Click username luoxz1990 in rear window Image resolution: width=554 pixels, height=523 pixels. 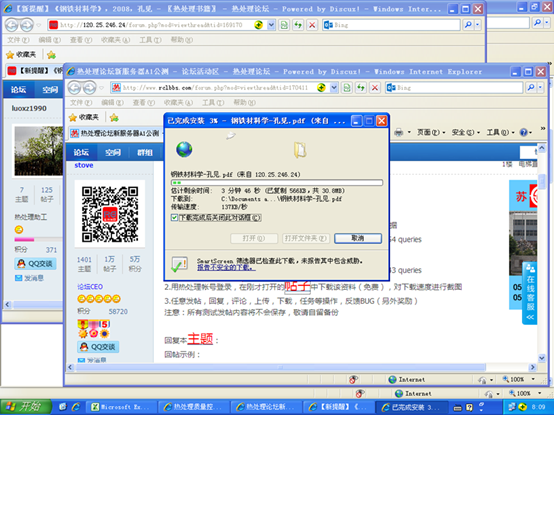click(29, 108)
